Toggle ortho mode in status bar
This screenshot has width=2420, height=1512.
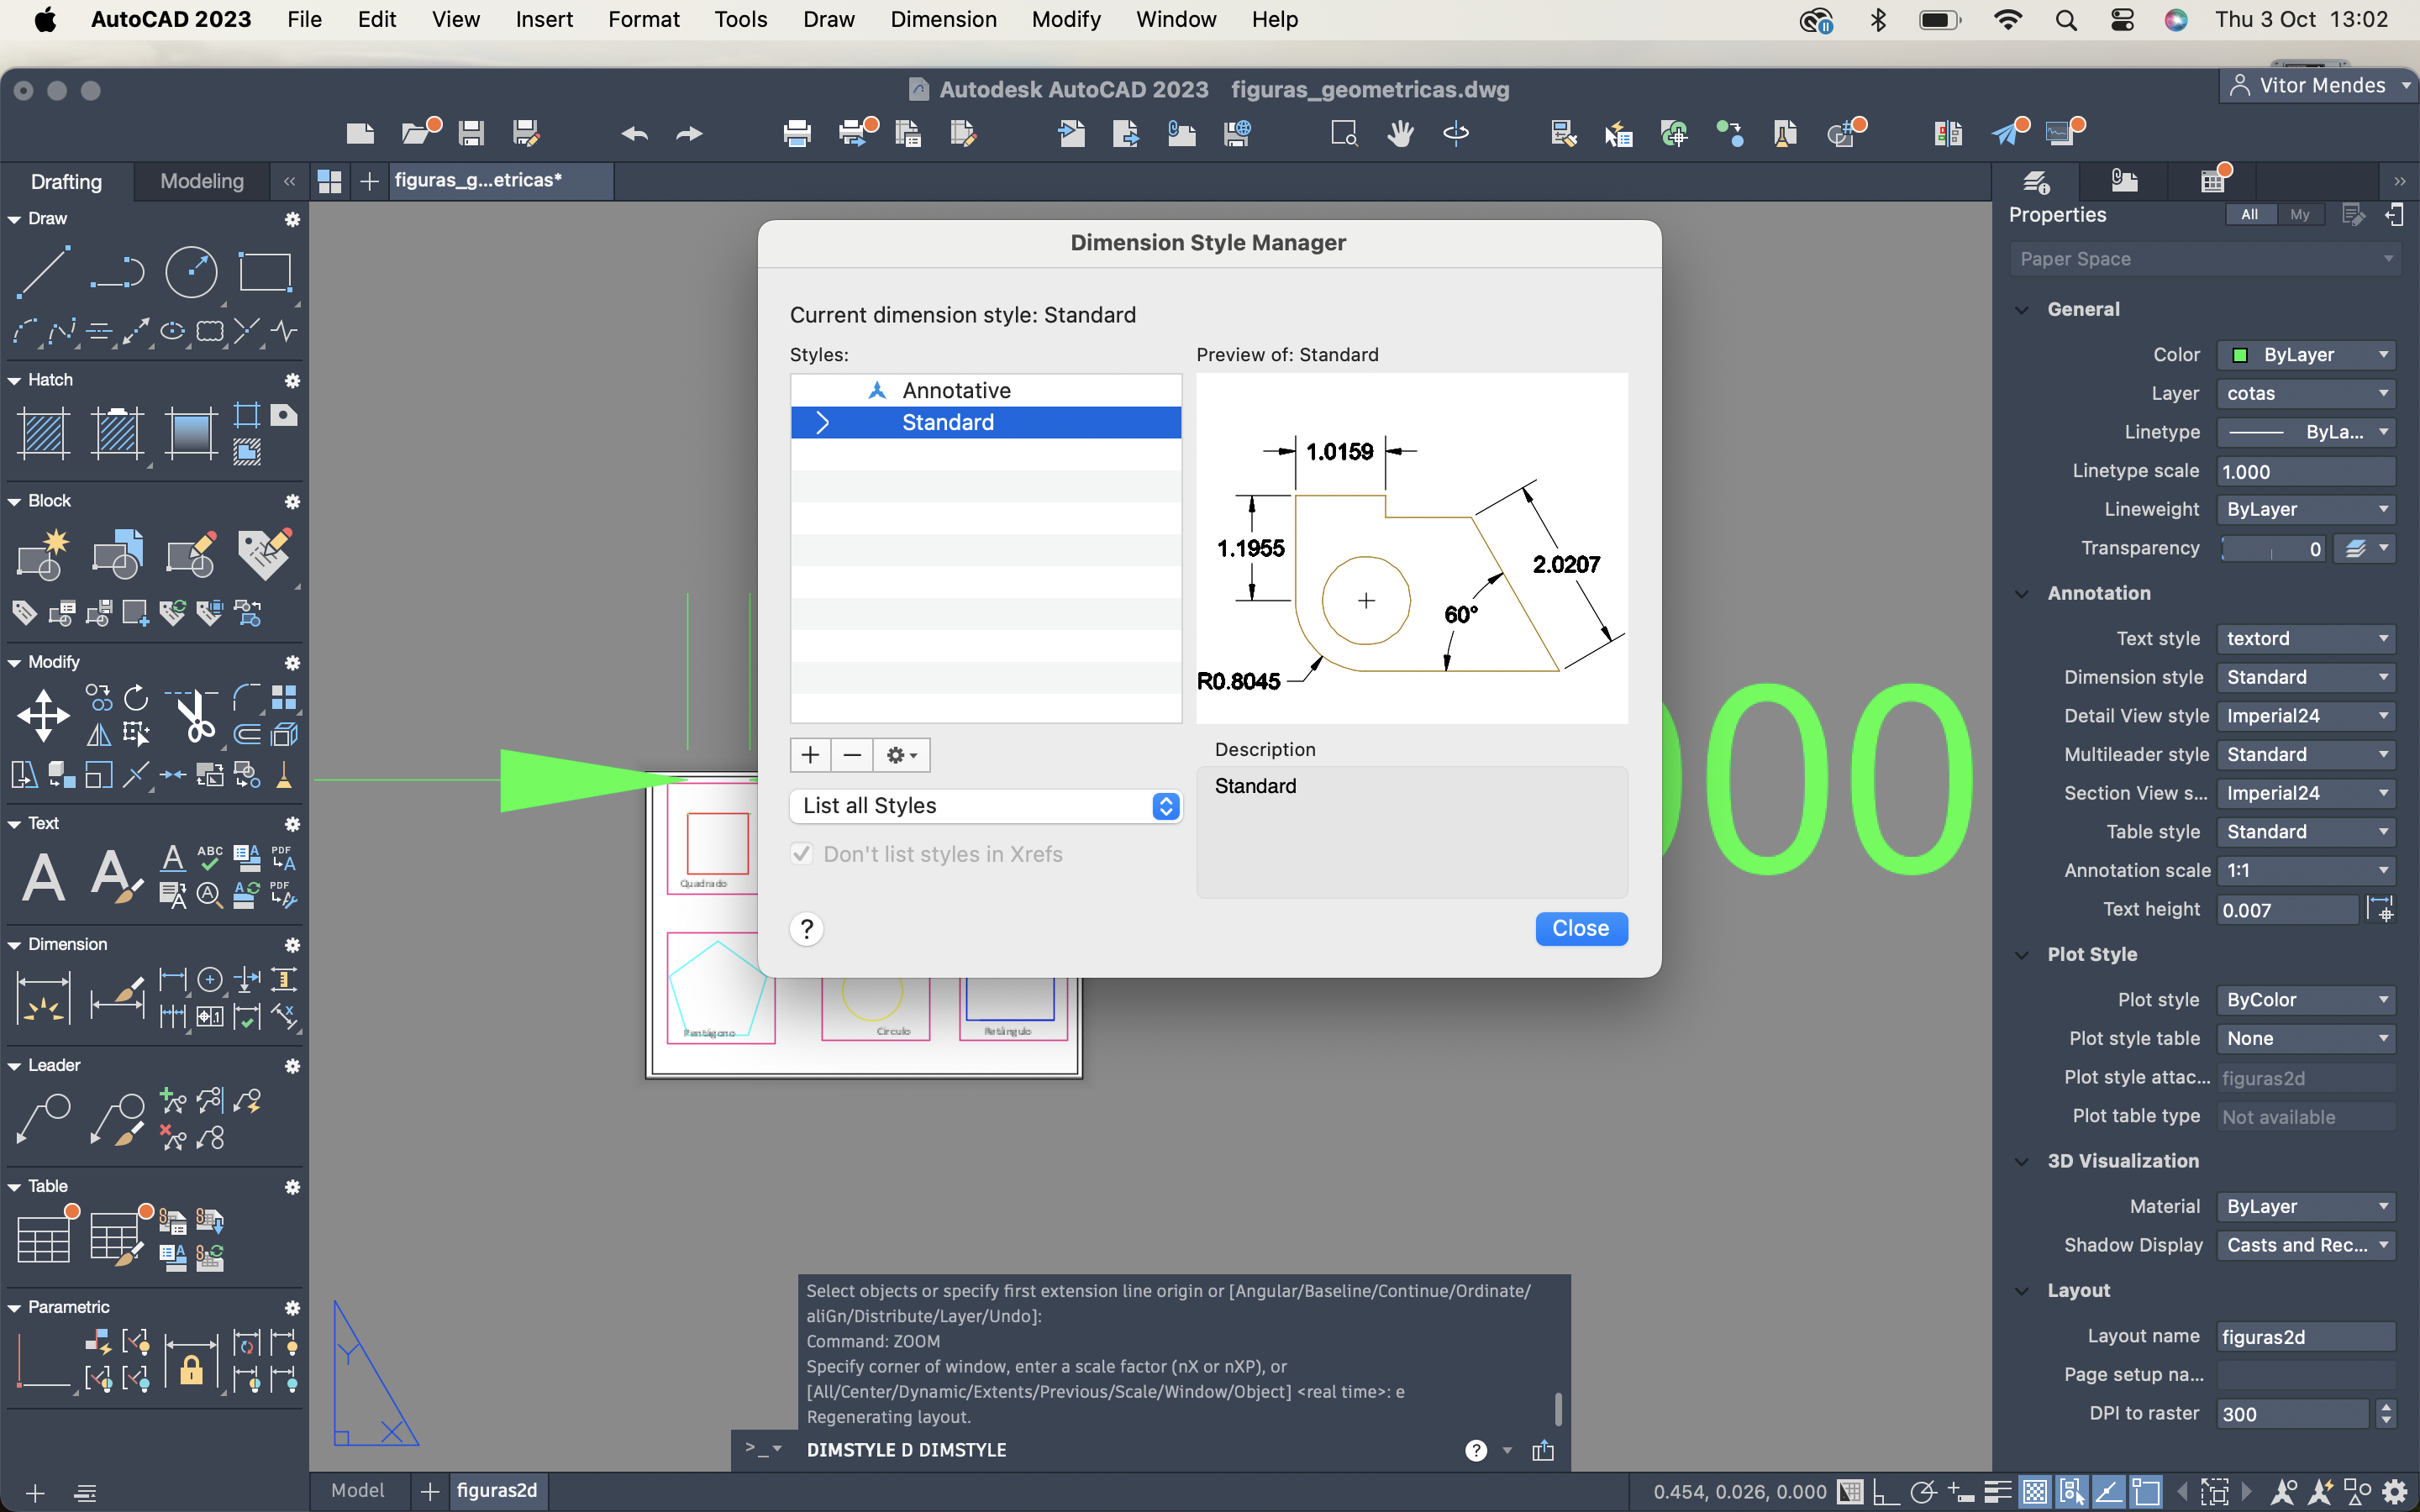pos(1886,1492)
